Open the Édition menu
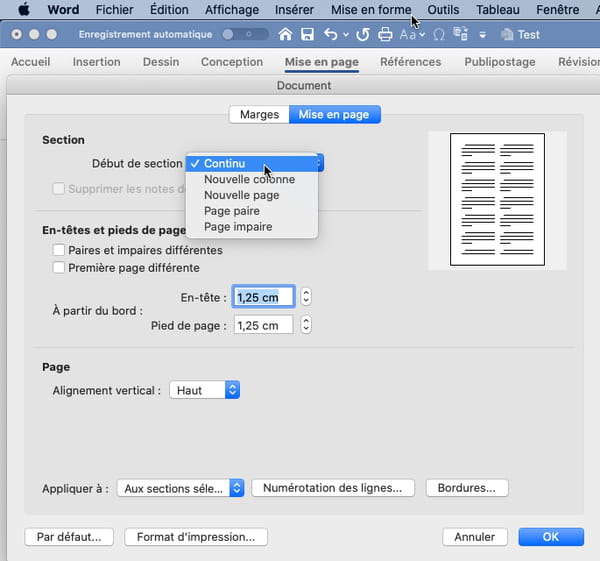Image resolution: width=600 pixels, height=561 pixels. pos(169,10)
